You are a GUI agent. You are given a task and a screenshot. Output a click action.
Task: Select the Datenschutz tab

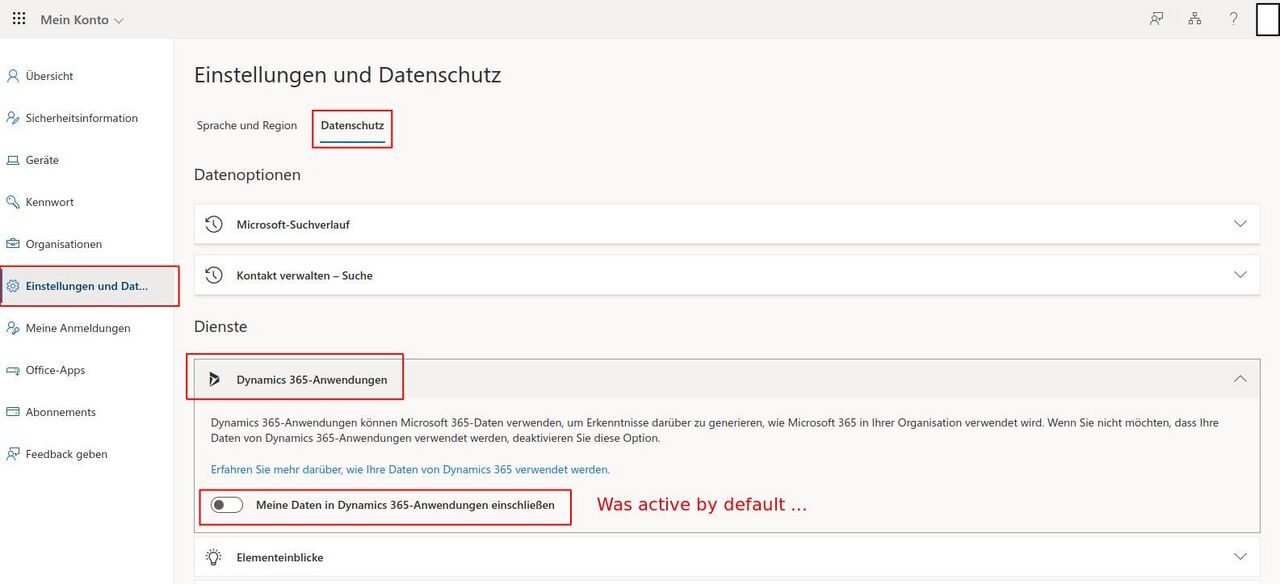(x=352, y=126)
